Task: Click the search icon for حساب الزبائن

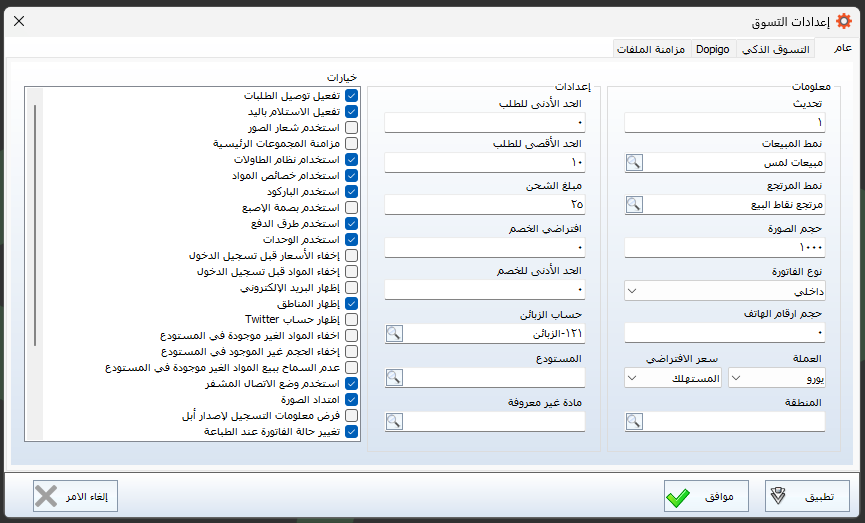Action: click(394, 333)
